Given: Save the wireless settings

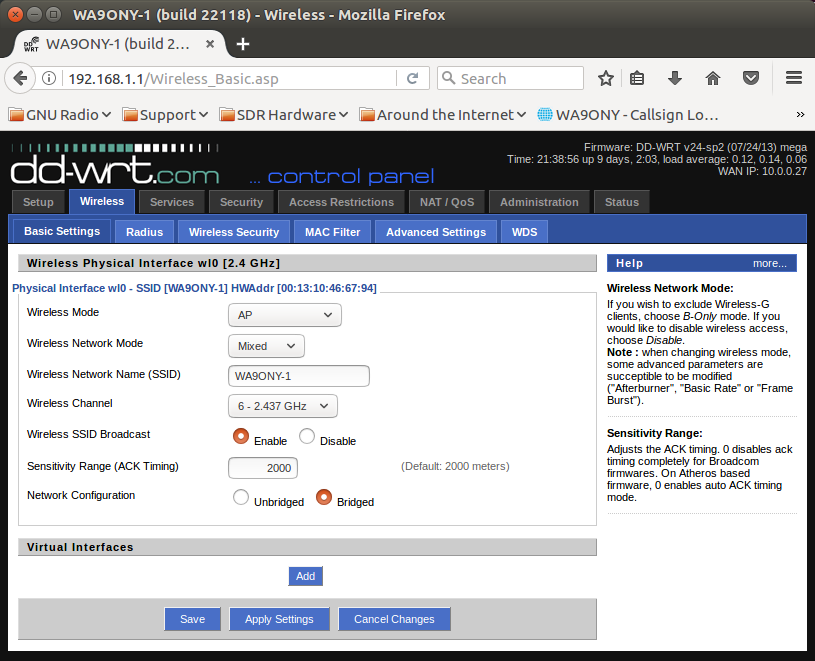Looking at the screenshot, I should [192, 619].
